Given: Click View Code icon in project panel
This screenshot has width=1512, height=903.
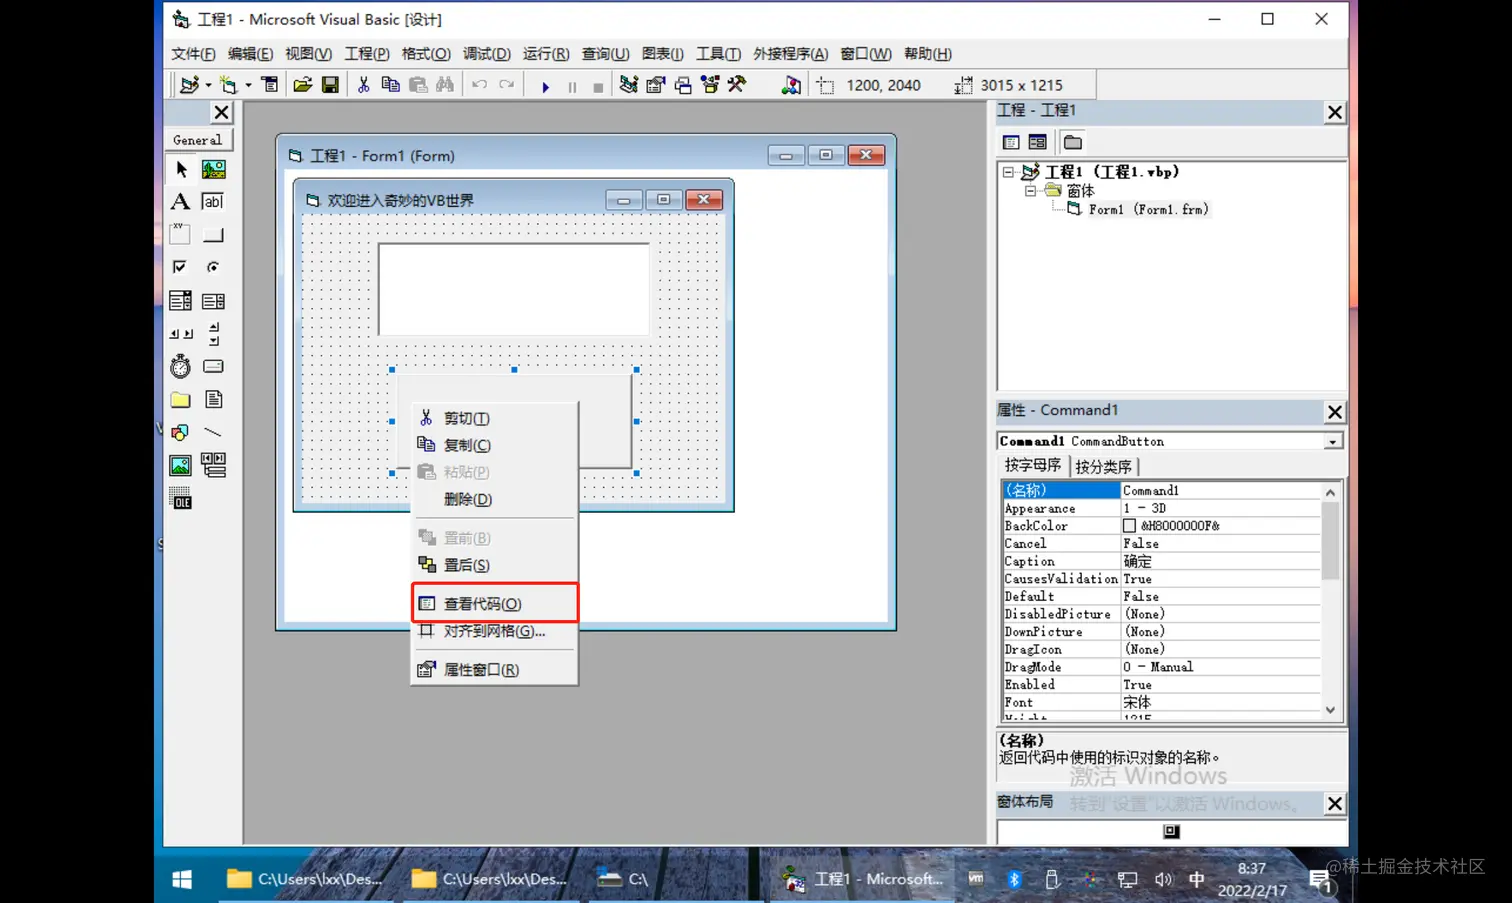Looking at the screenshot, I should click(x=1011, y=142).
